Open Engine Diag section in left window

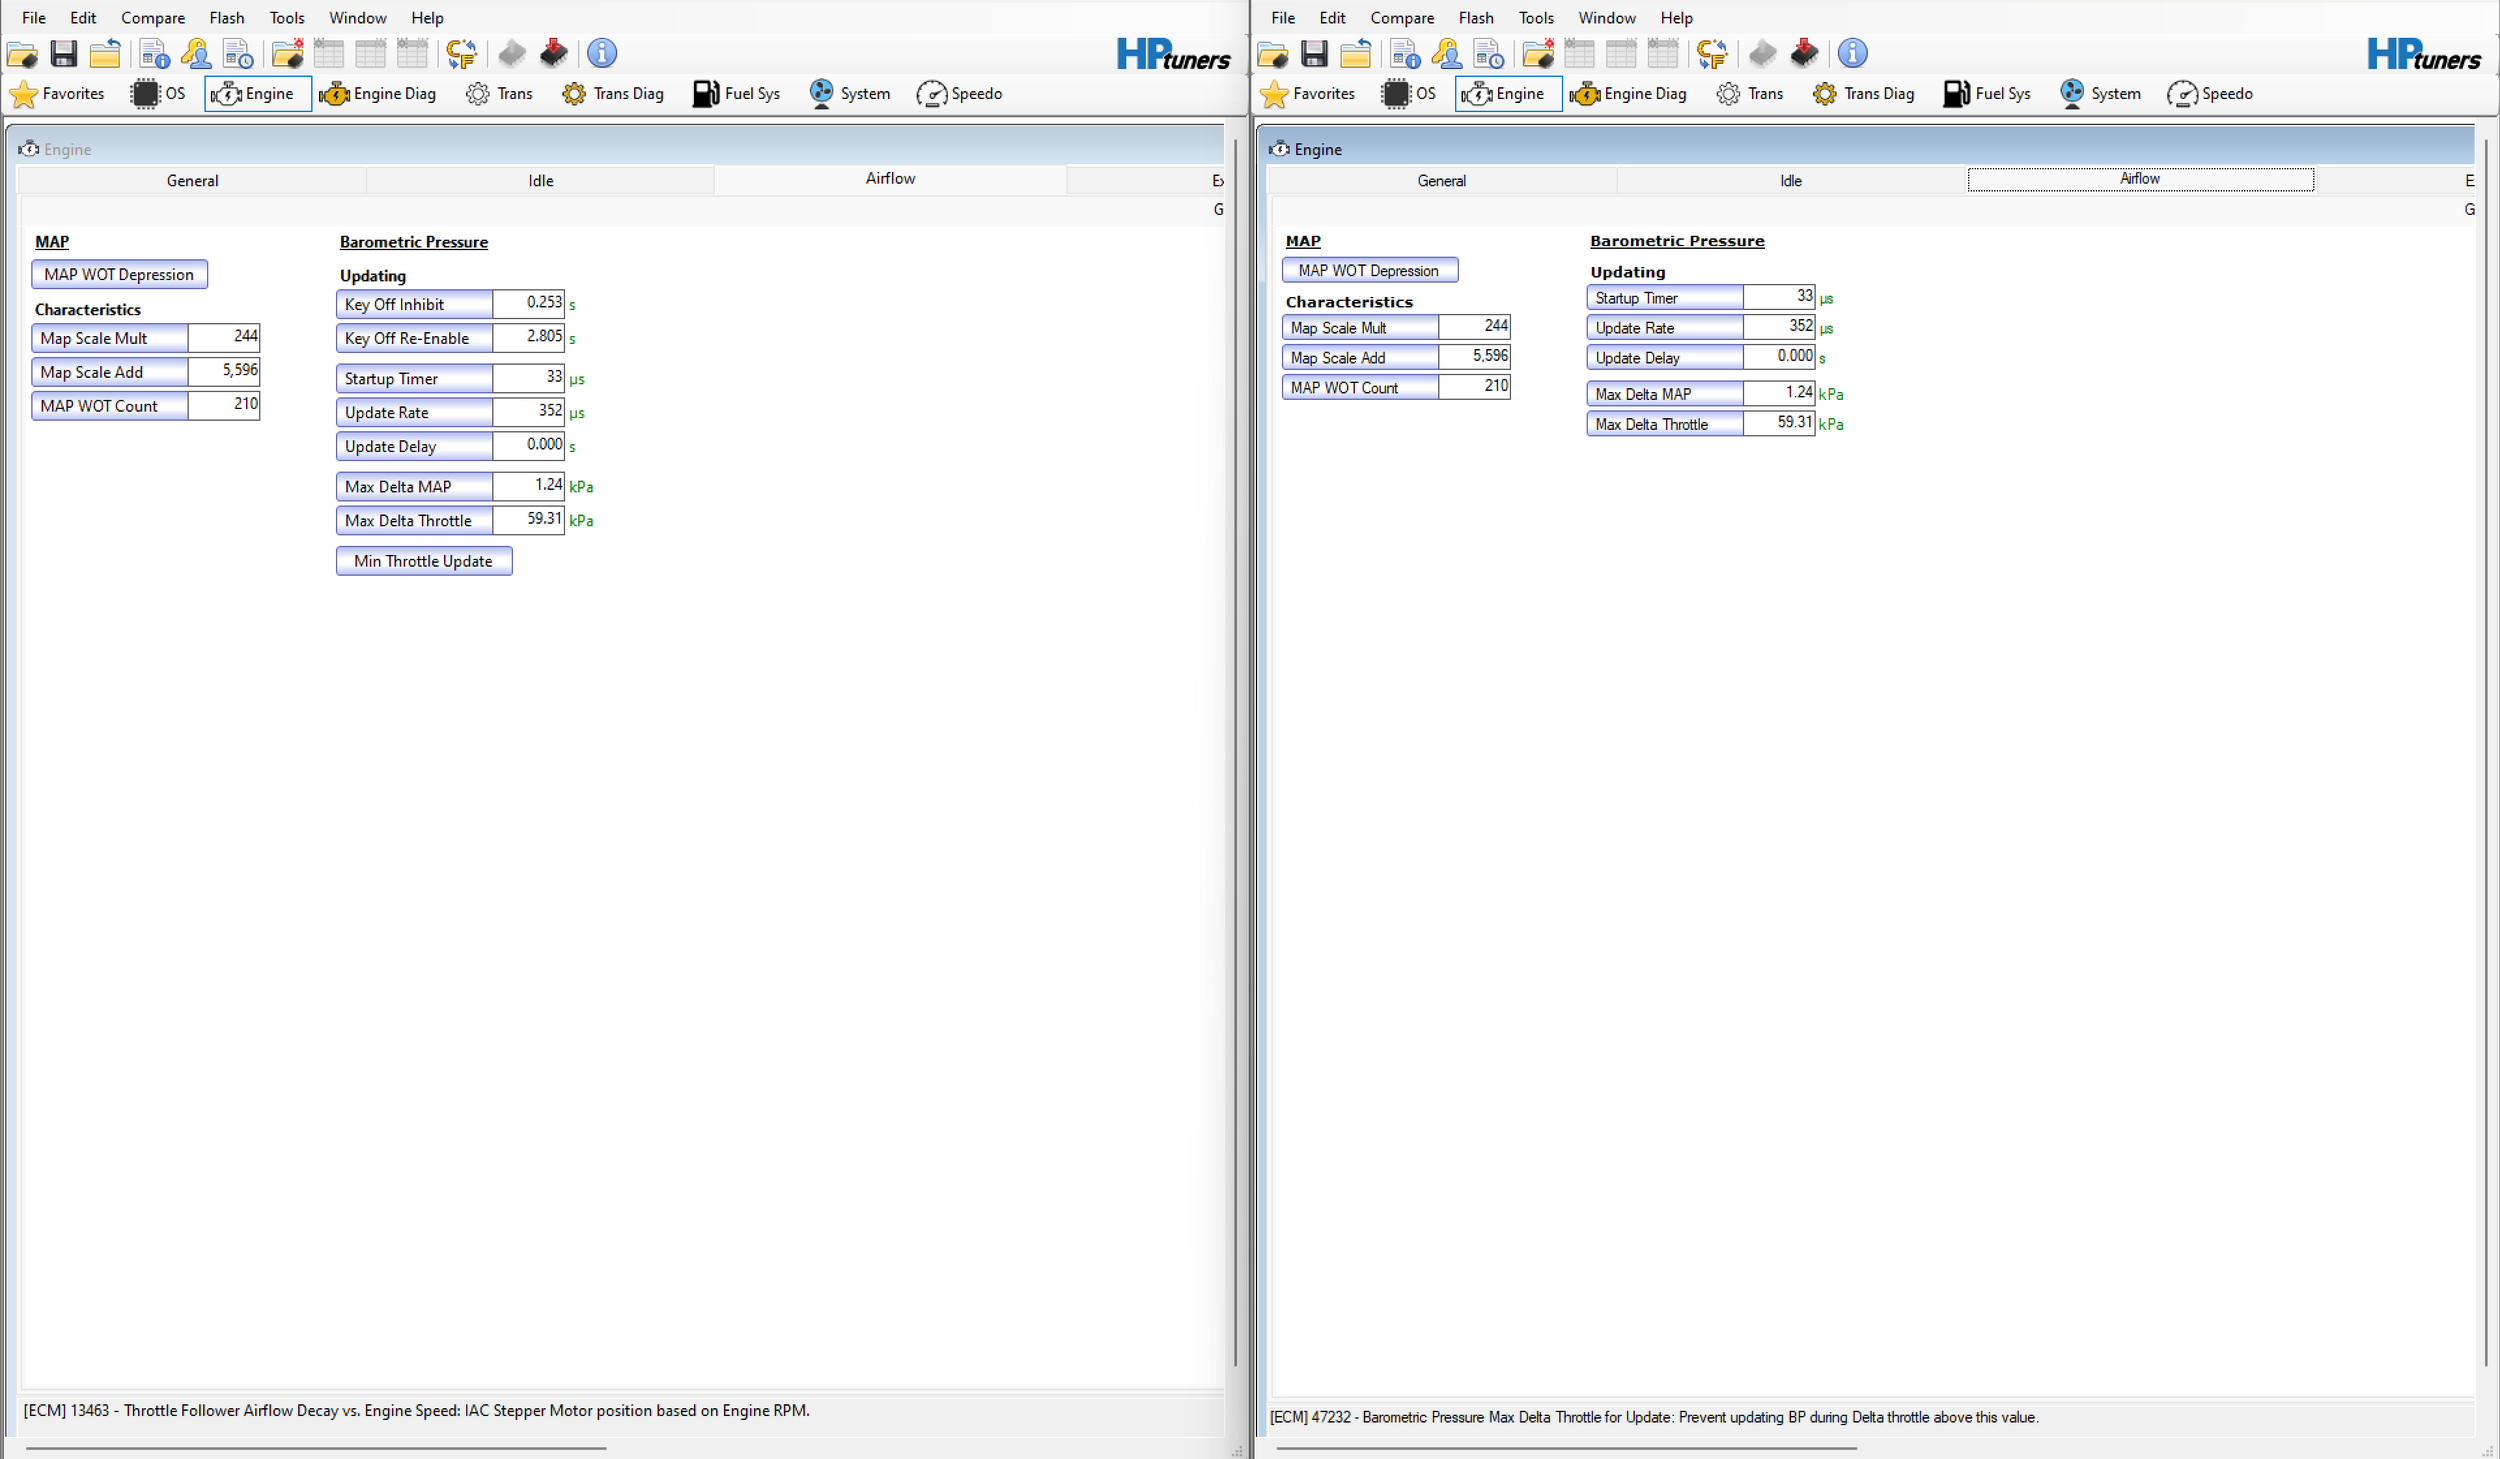(378, 94)
